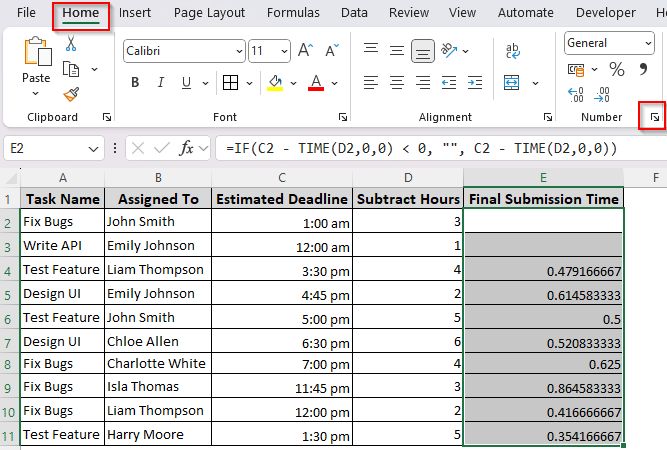This screenshot has width=667, height=450.
Task: Decrease font size with small A
Action: (x=332, y=51)
